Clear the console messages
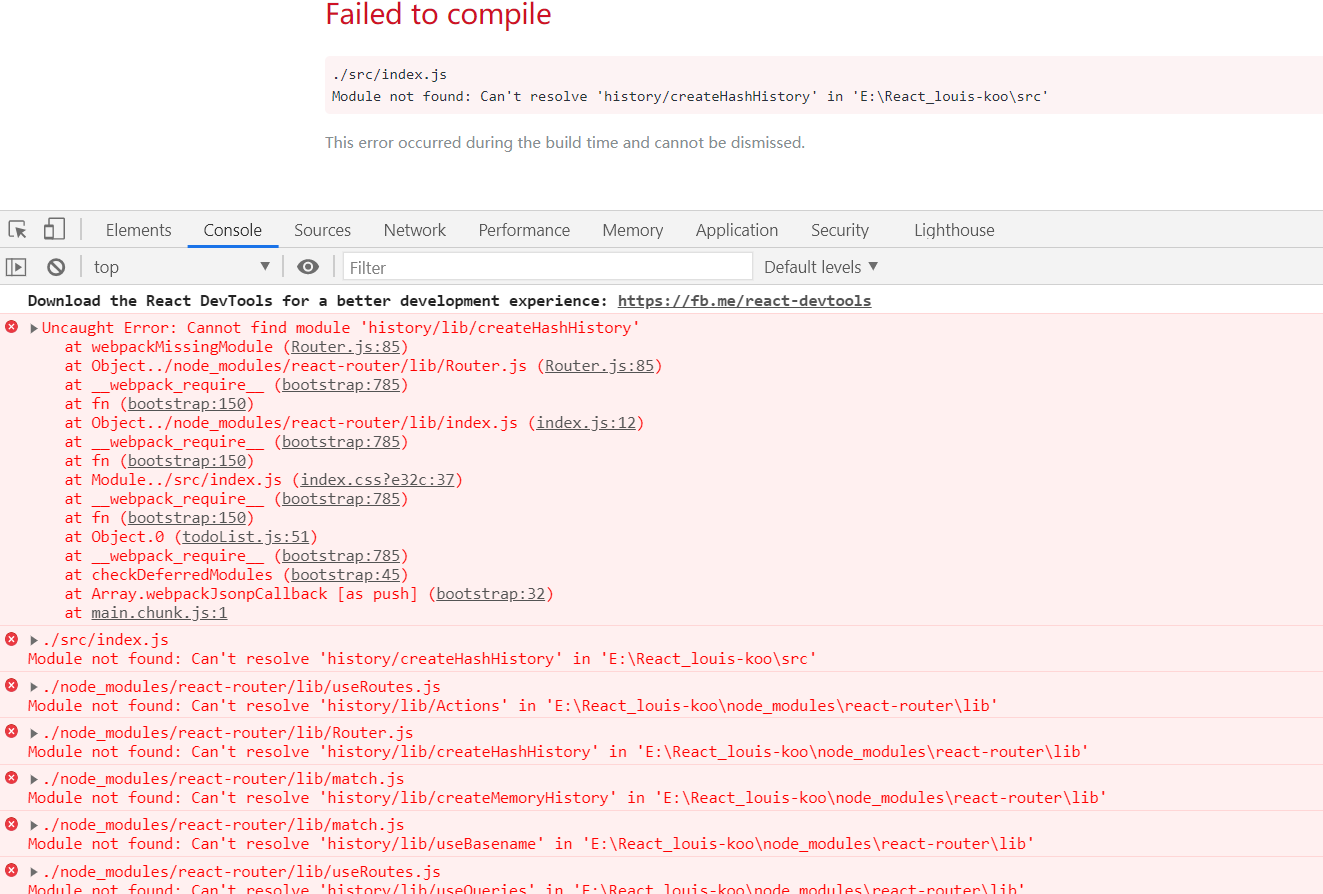This screenshot has height=894, width=1323. pyautogui.click(x=55, y=266)
